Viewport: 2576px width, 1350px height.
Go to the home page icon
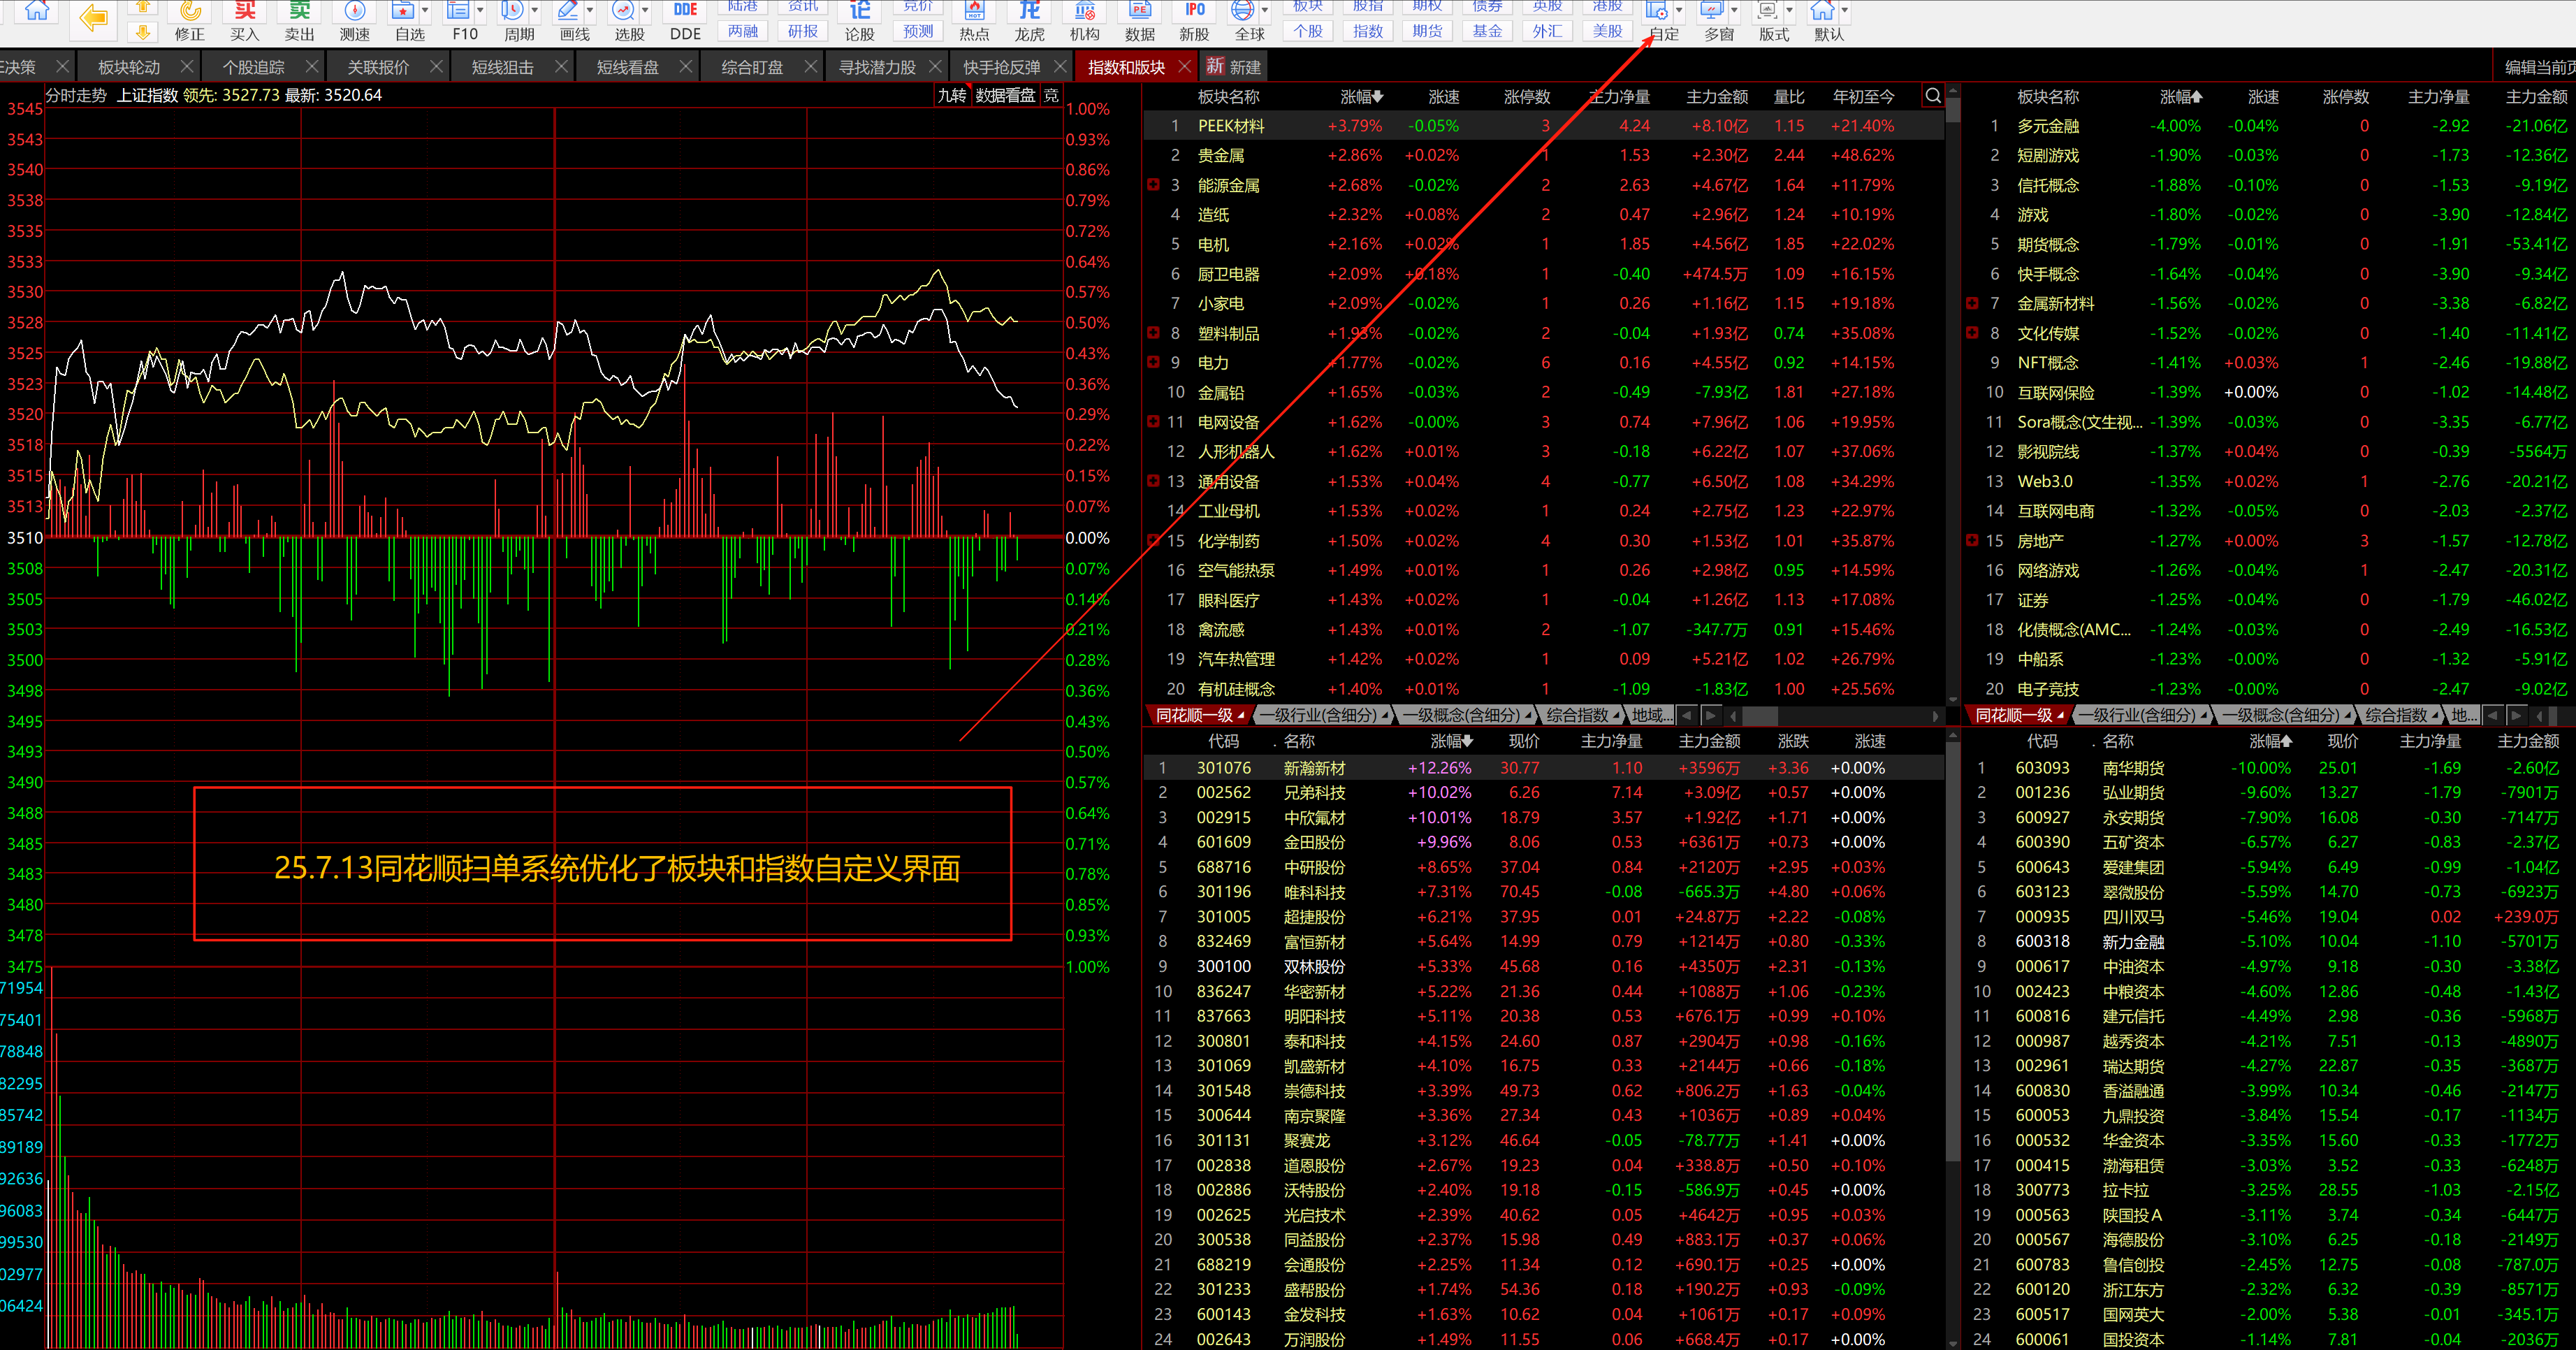(37, 12)
